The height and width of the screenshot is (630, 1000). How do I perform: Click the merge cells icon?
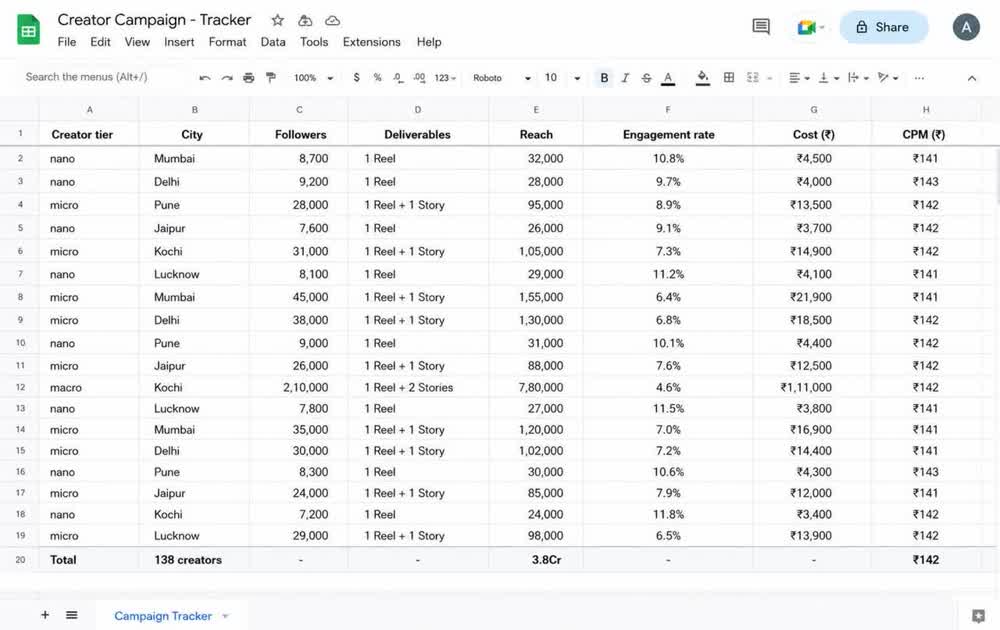pyautogui.click(x=753, y=78)
